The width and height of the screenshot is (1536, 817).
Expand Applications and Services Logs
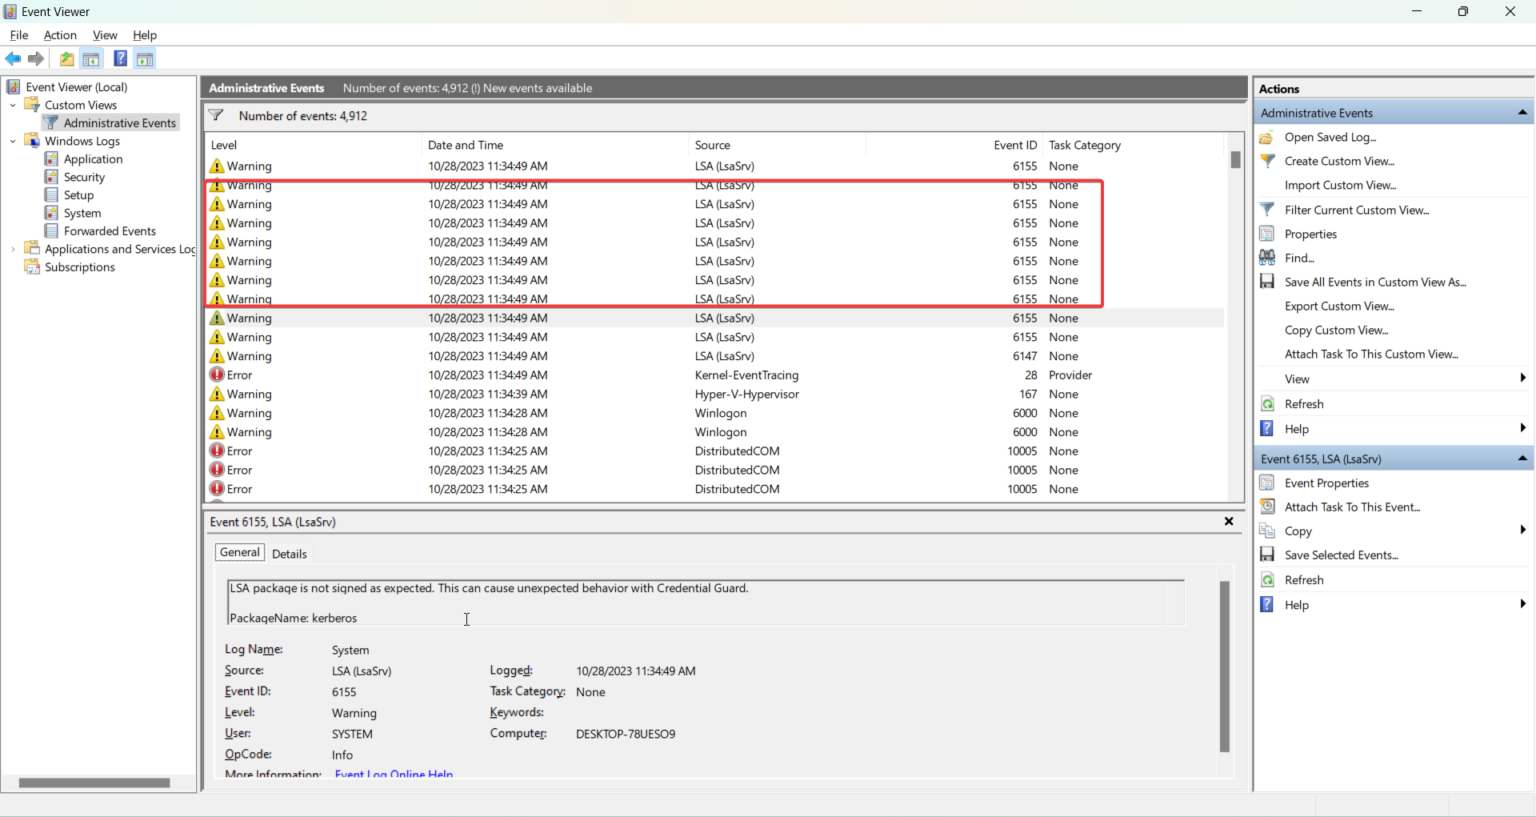[11, 249]
